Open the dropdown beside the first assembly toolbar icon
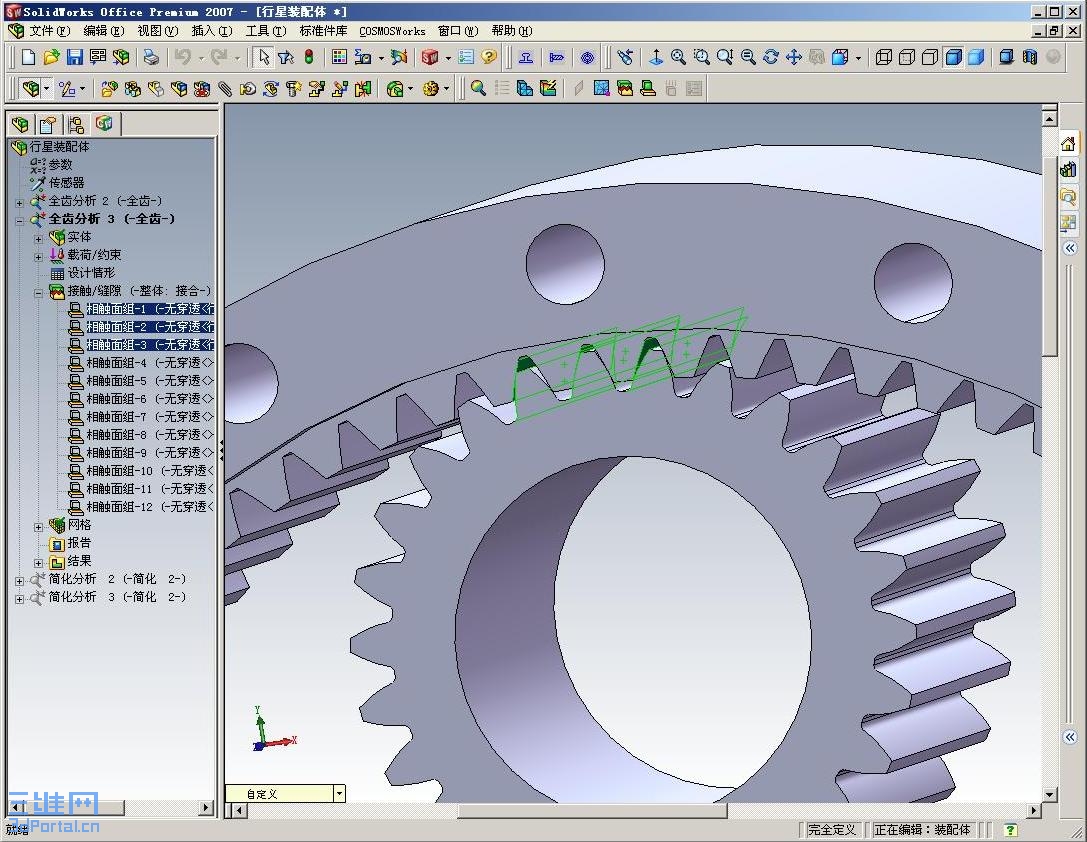1087x842 pixels. click(x=46, y=89)
